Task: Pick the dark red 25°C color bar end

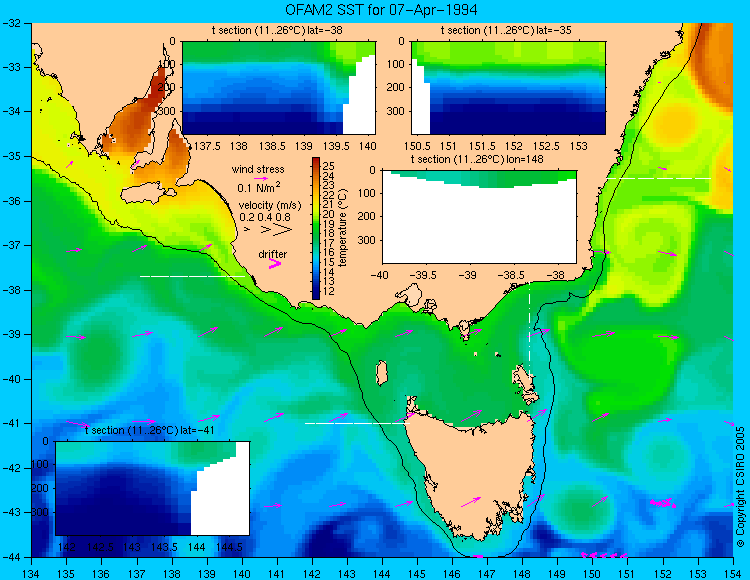Action: click(x=316, y=162)
